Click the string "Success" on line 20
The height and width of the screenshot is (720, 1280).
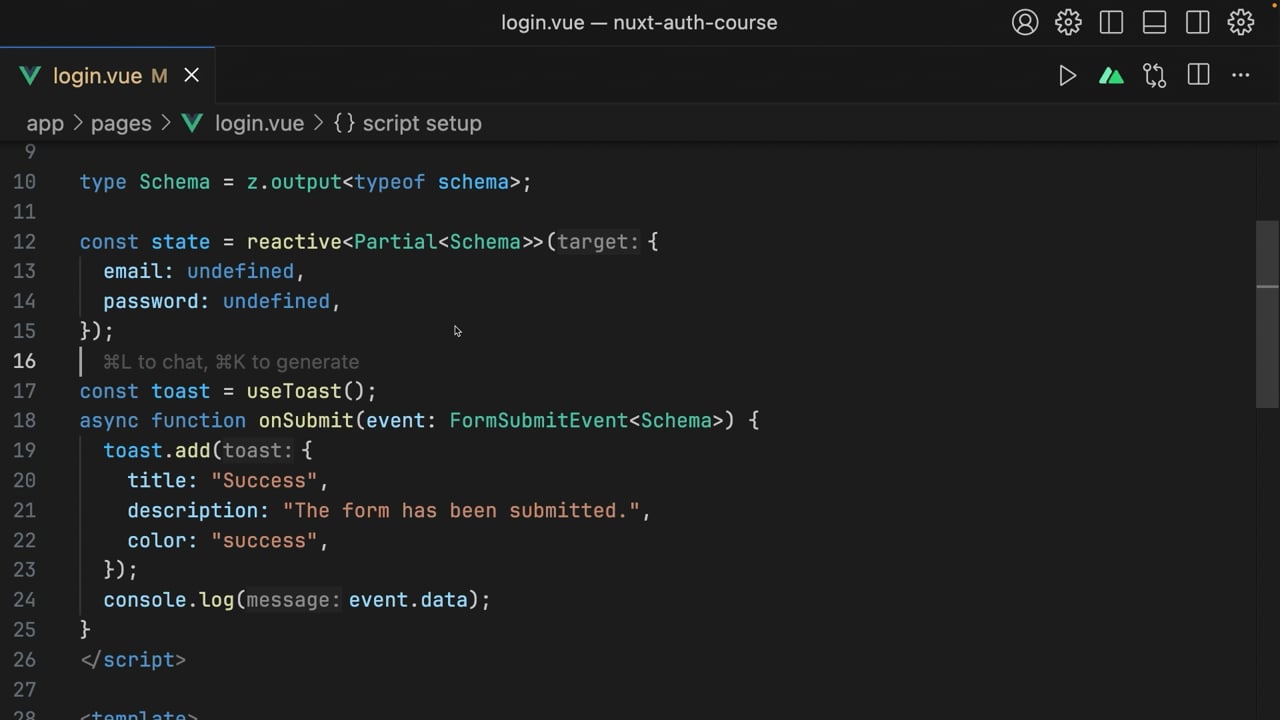click(264, 481)
